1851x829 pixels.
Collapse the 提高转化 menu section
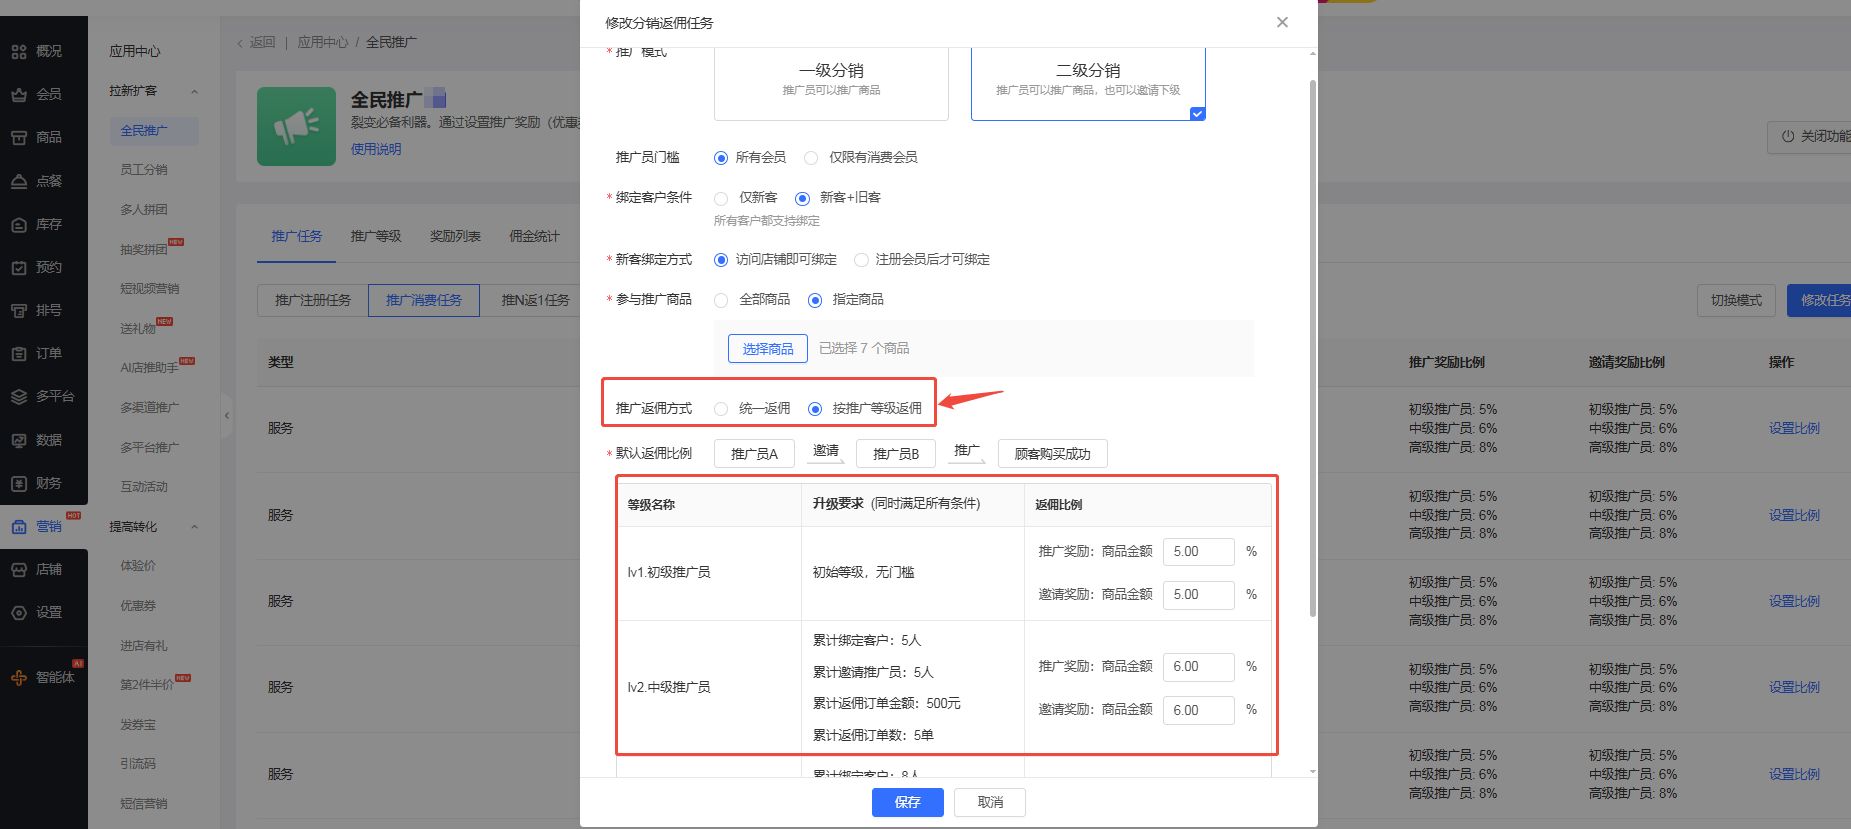[194, 527]
